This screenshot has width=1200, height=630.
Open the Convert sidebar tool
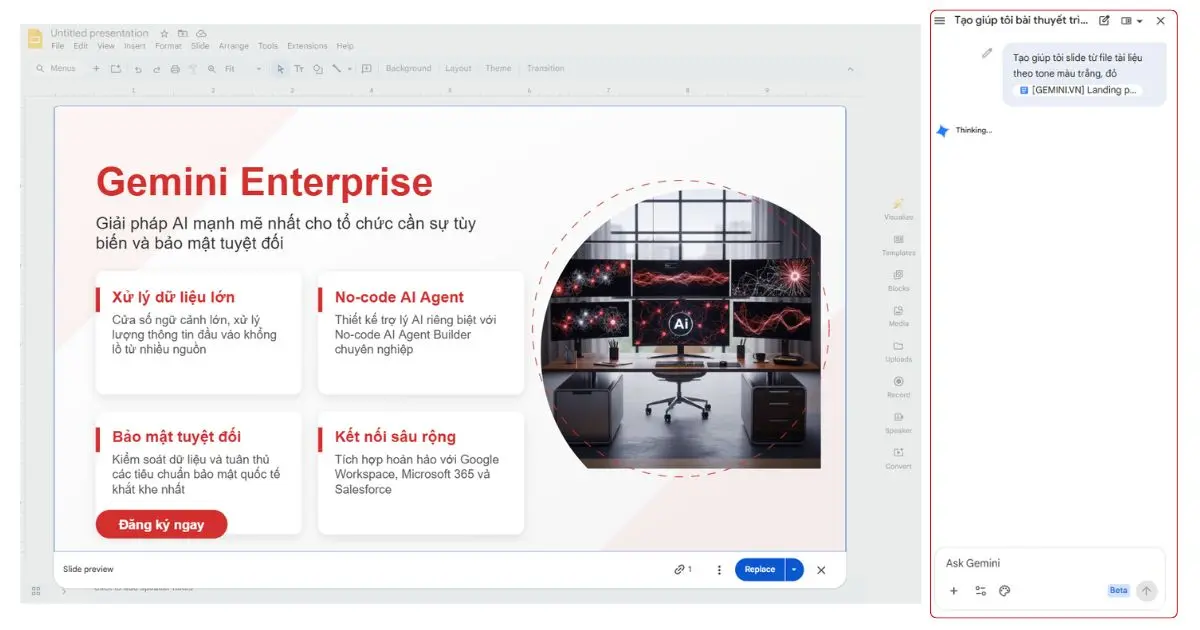coord(898,458)
